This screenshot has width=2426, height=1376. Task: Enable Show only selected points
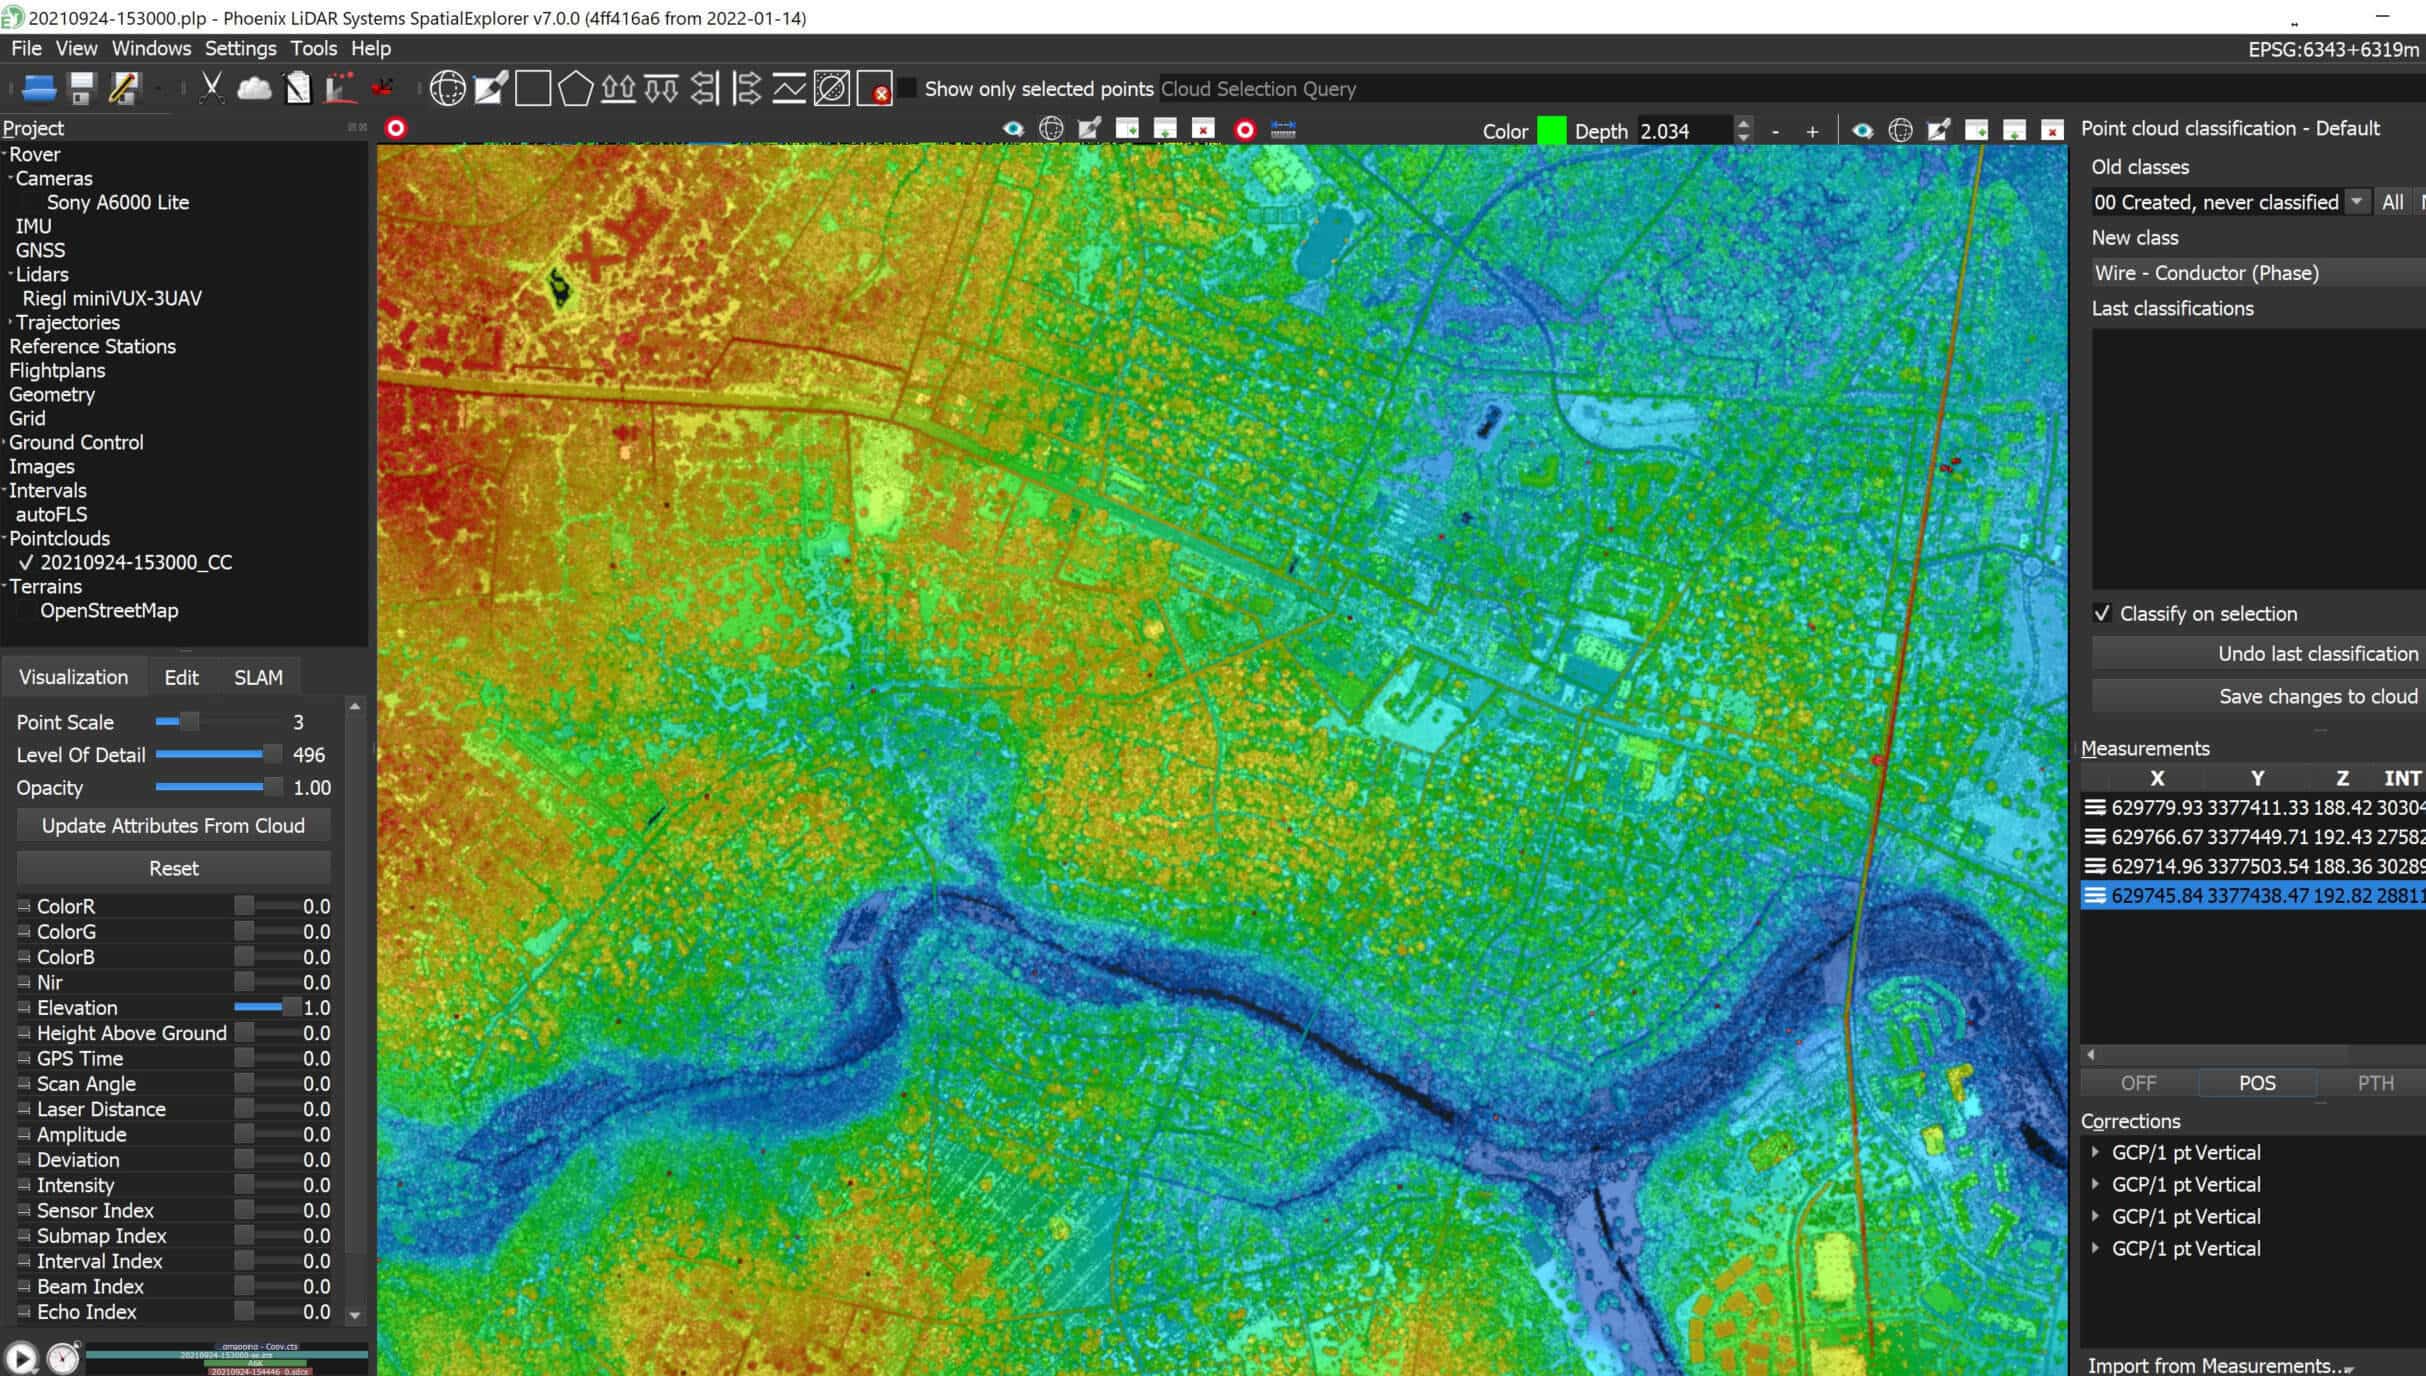(906, 88)
